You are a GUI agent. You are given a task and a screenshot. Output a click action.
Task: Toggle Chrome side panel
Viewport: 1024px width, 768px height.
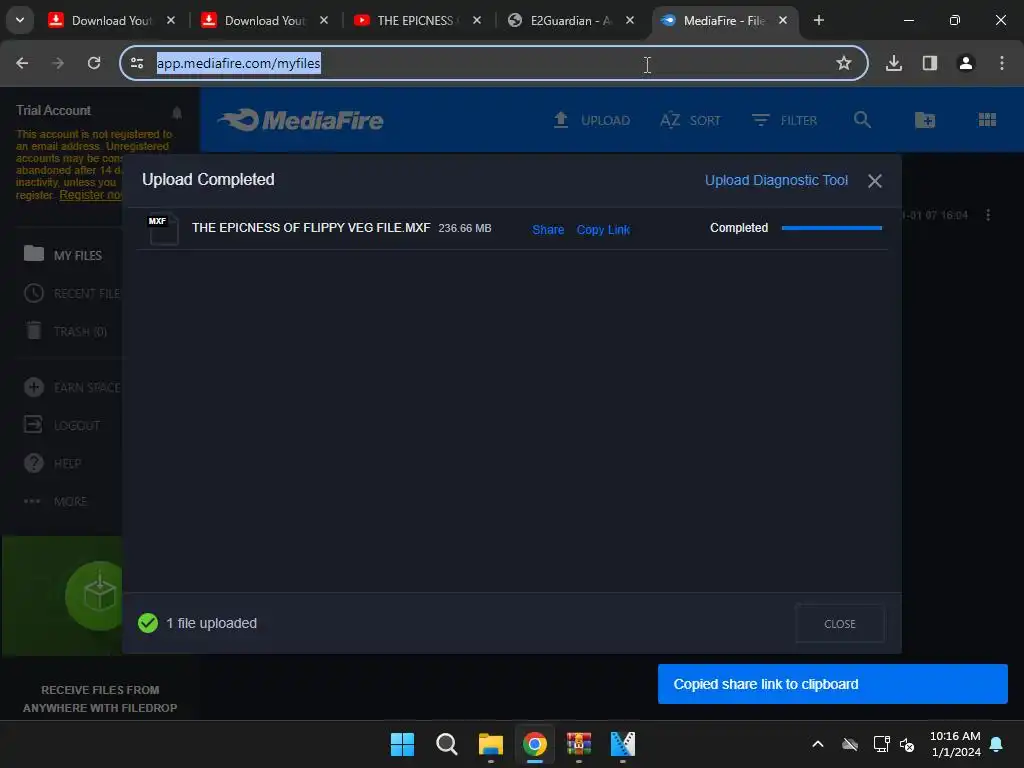click(x=929, y=63)
